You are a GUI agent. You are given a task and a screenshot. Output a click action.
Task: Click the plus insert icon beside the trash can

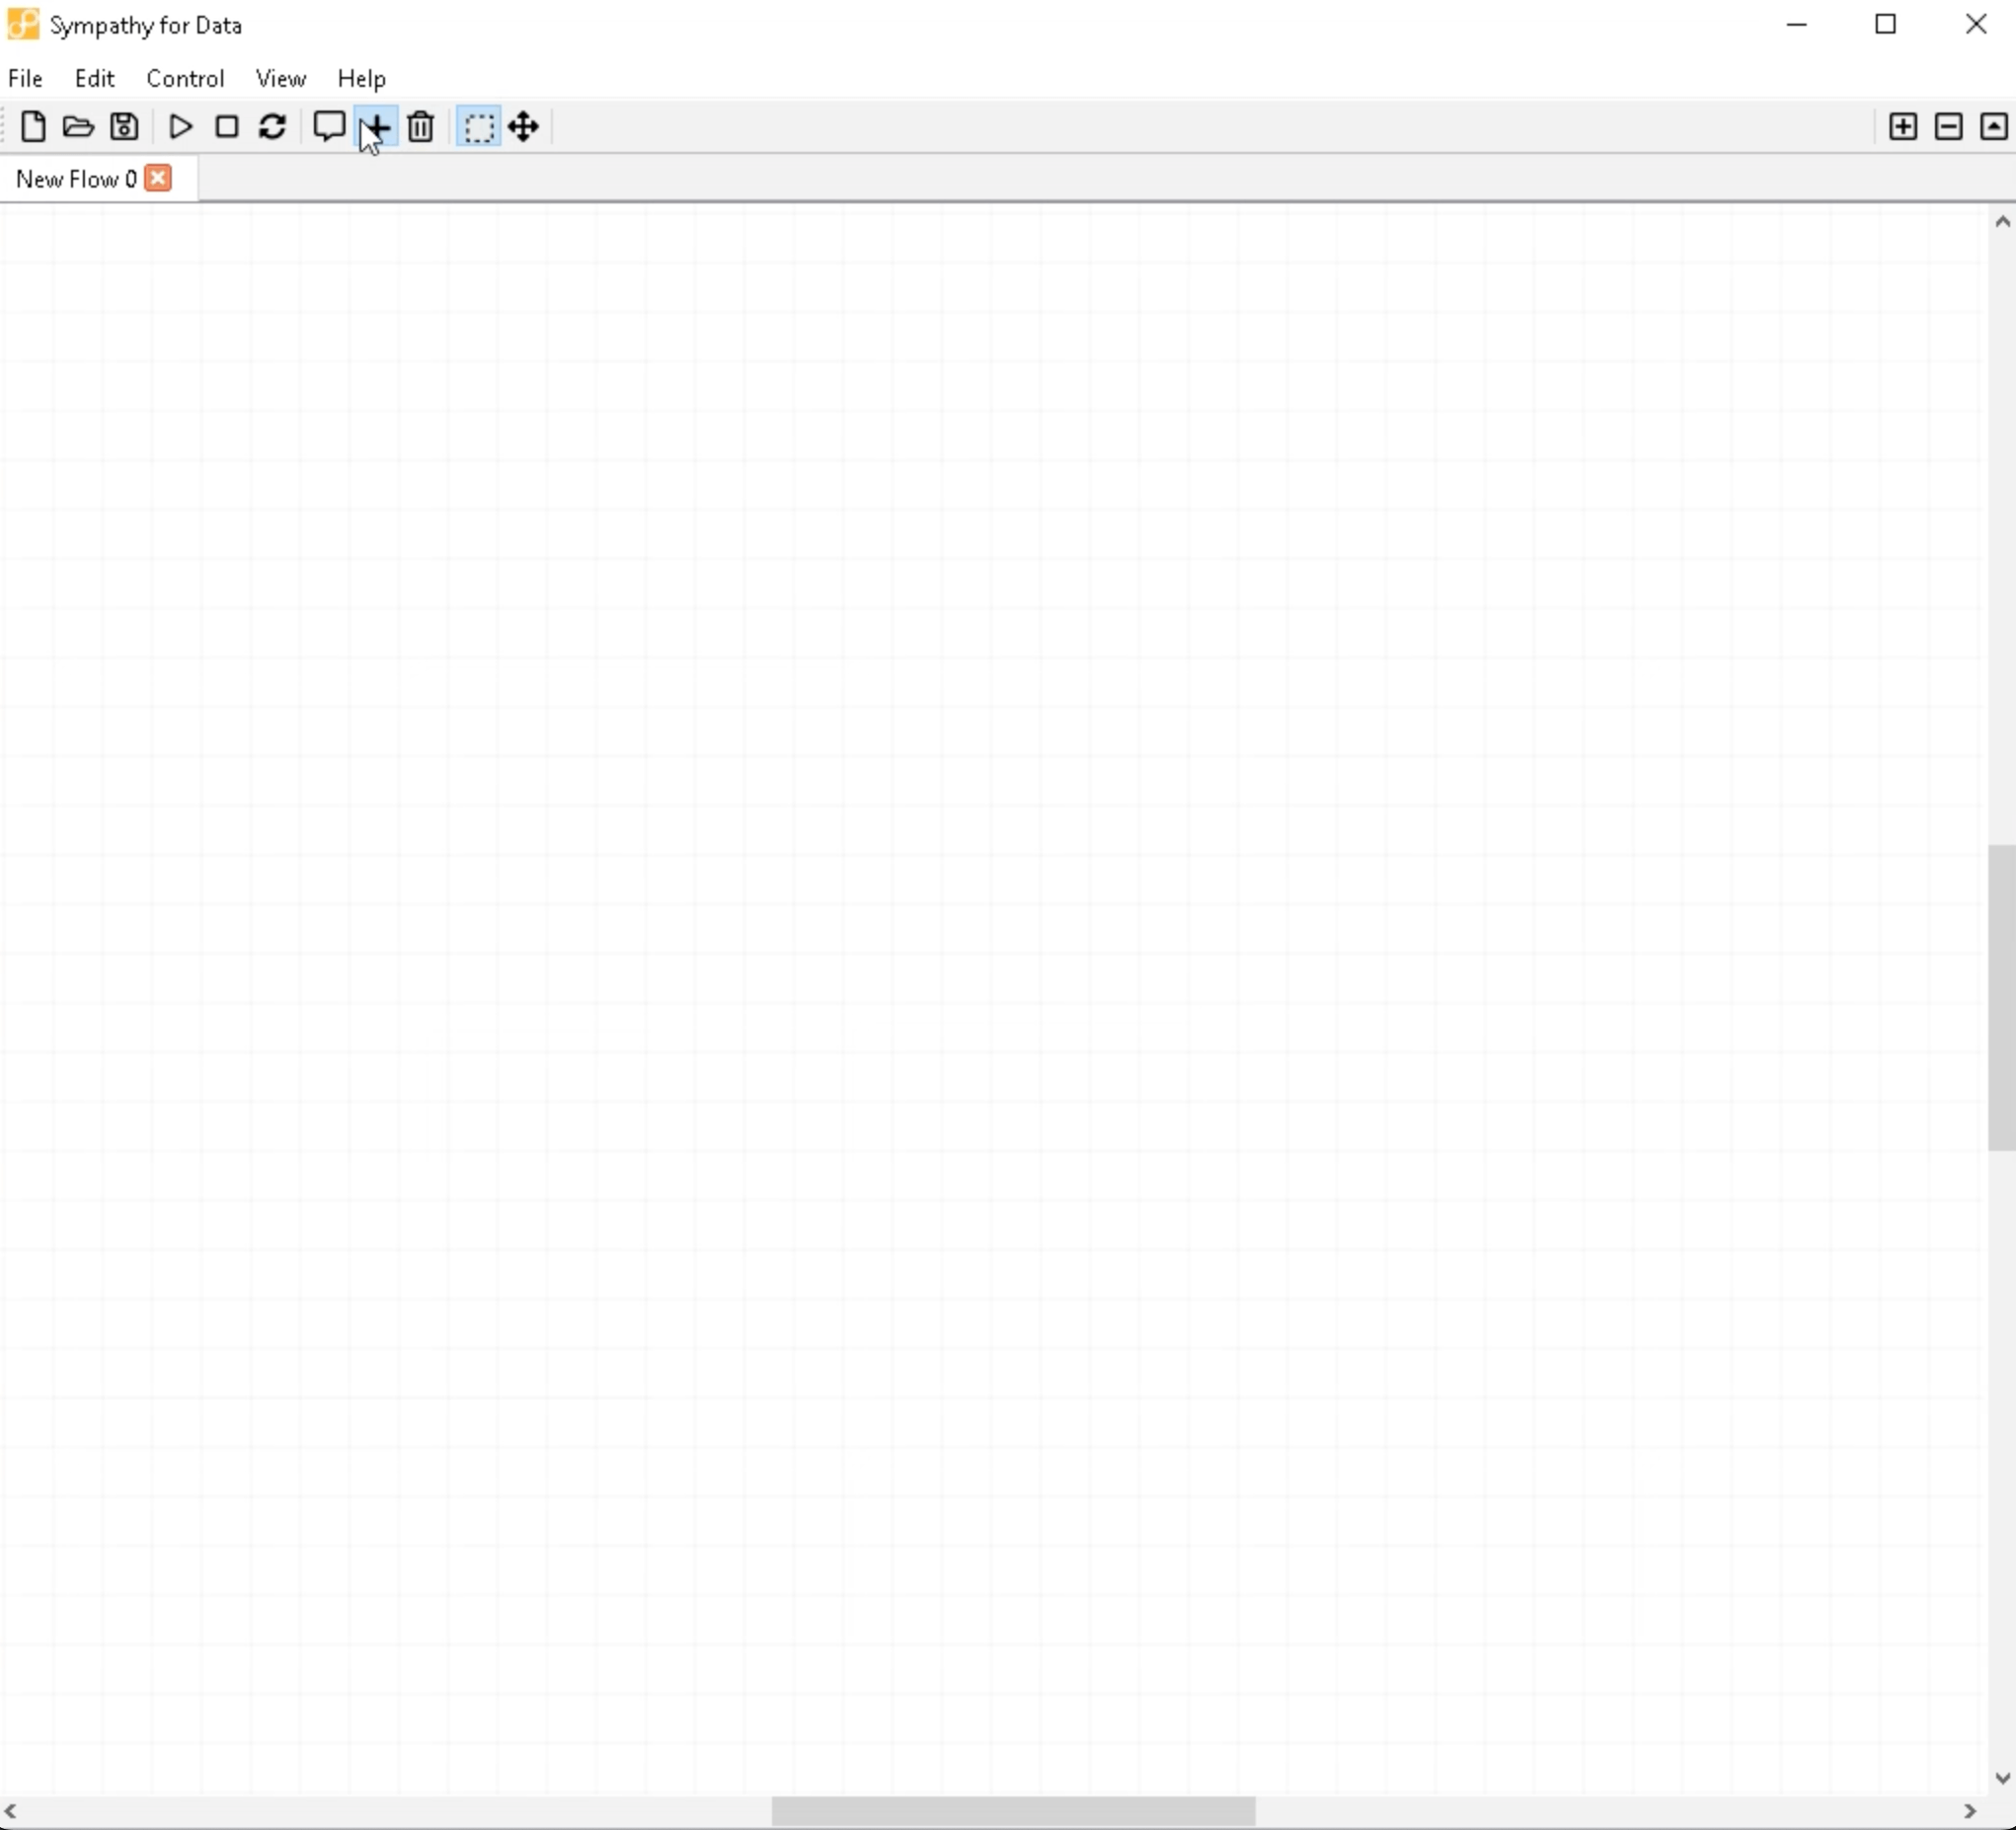pos(376,127)
